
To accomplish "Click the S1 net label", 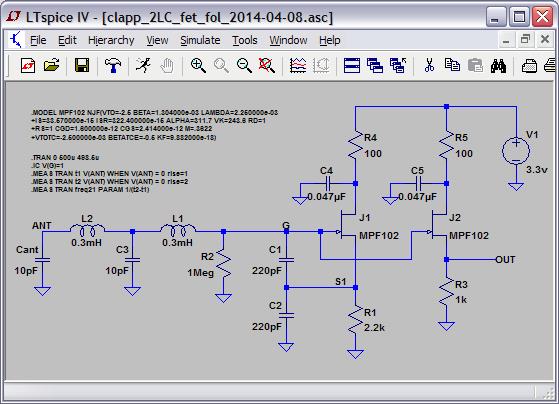I will pyautogui.click(x=340, y=282).
